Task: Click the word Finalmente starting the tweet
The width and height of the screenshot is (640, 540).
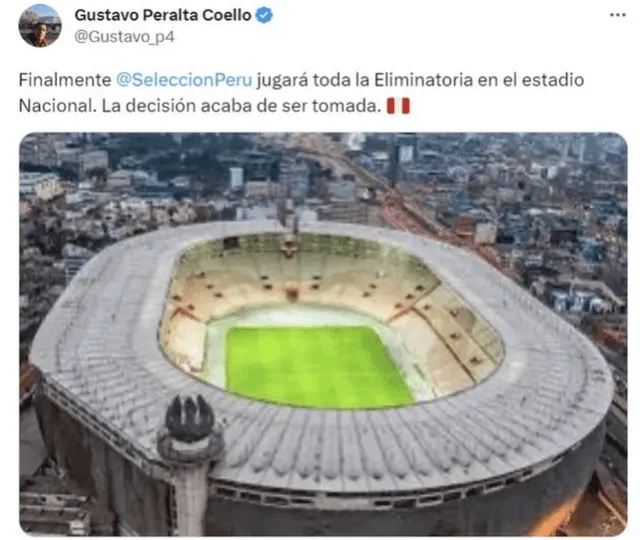Action: [65, 80]
